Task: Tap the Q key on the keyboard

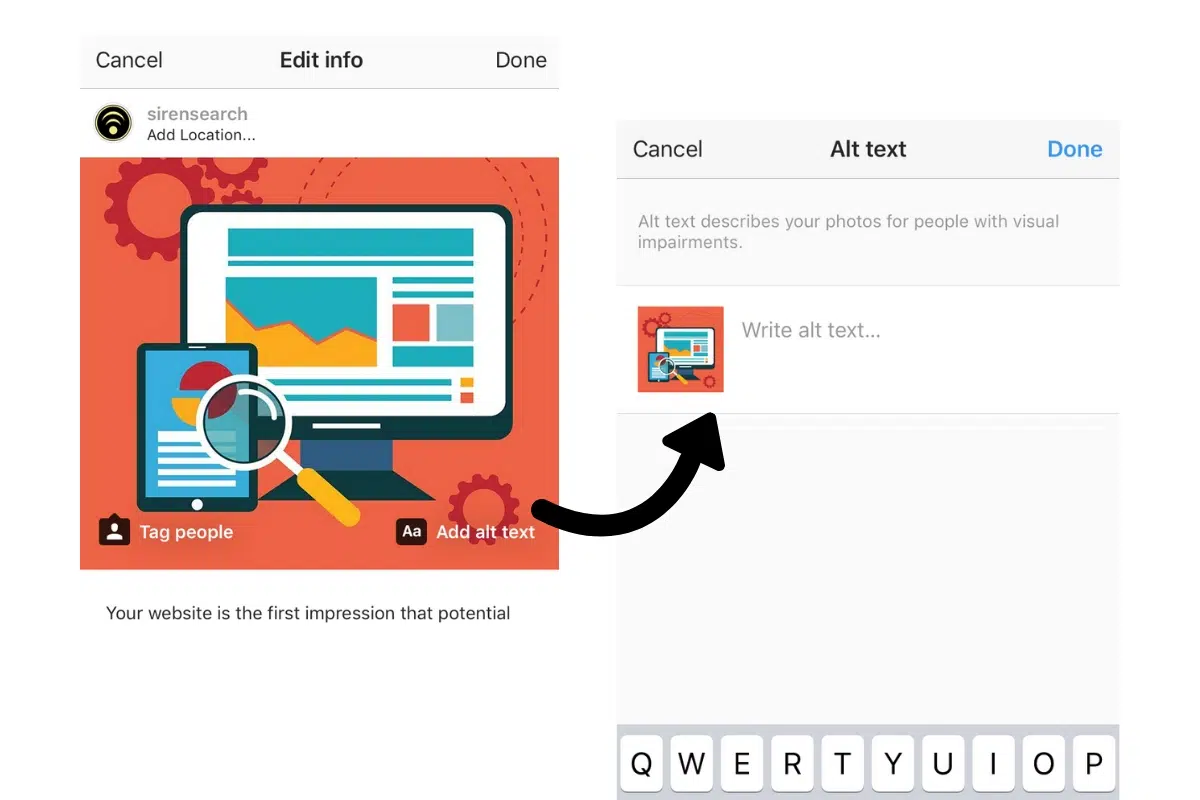Action: tap(641, 766)
